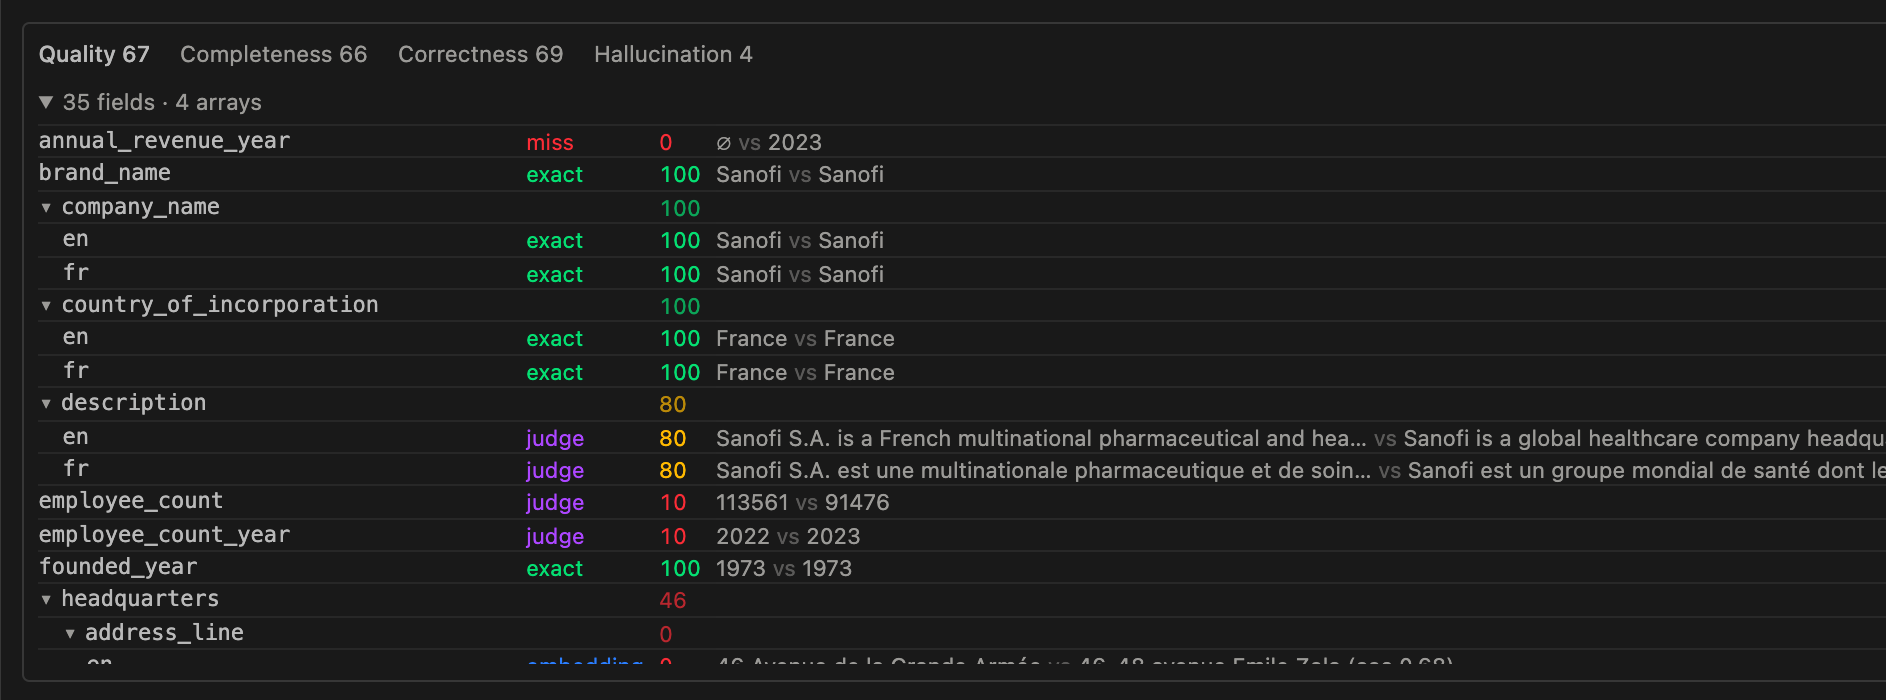Collapse the country_of_incorporation group

(x=46, y=305)
